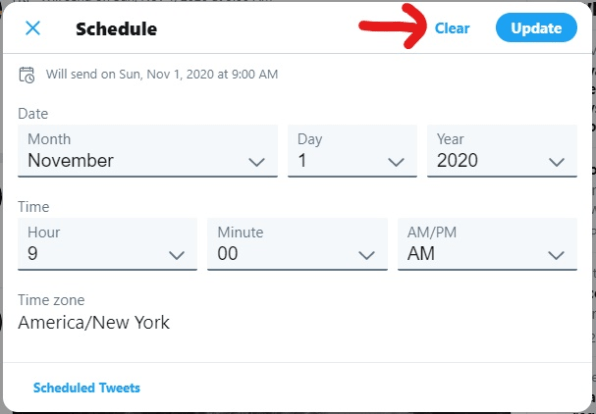Clear the scheduled time

(x=452, y=29)
